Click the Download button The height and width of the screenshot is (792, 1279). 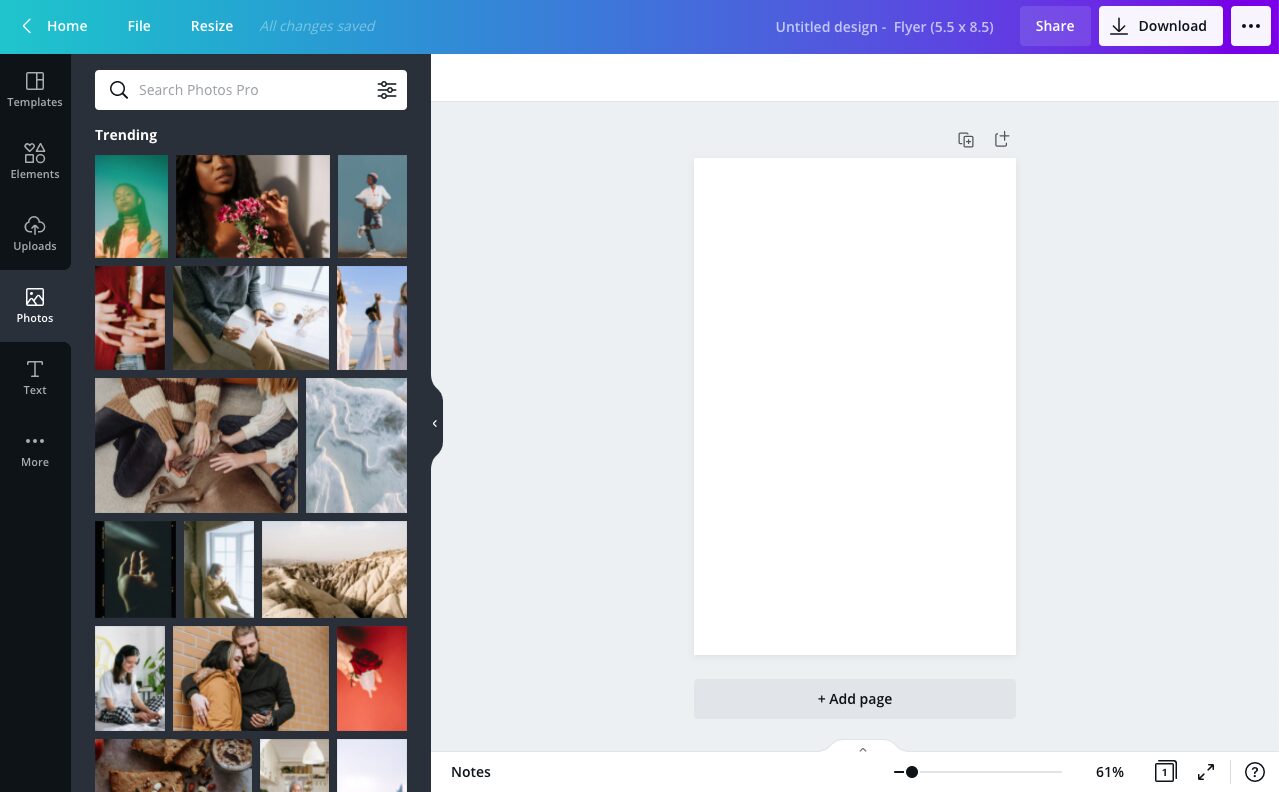point(1160,26)
